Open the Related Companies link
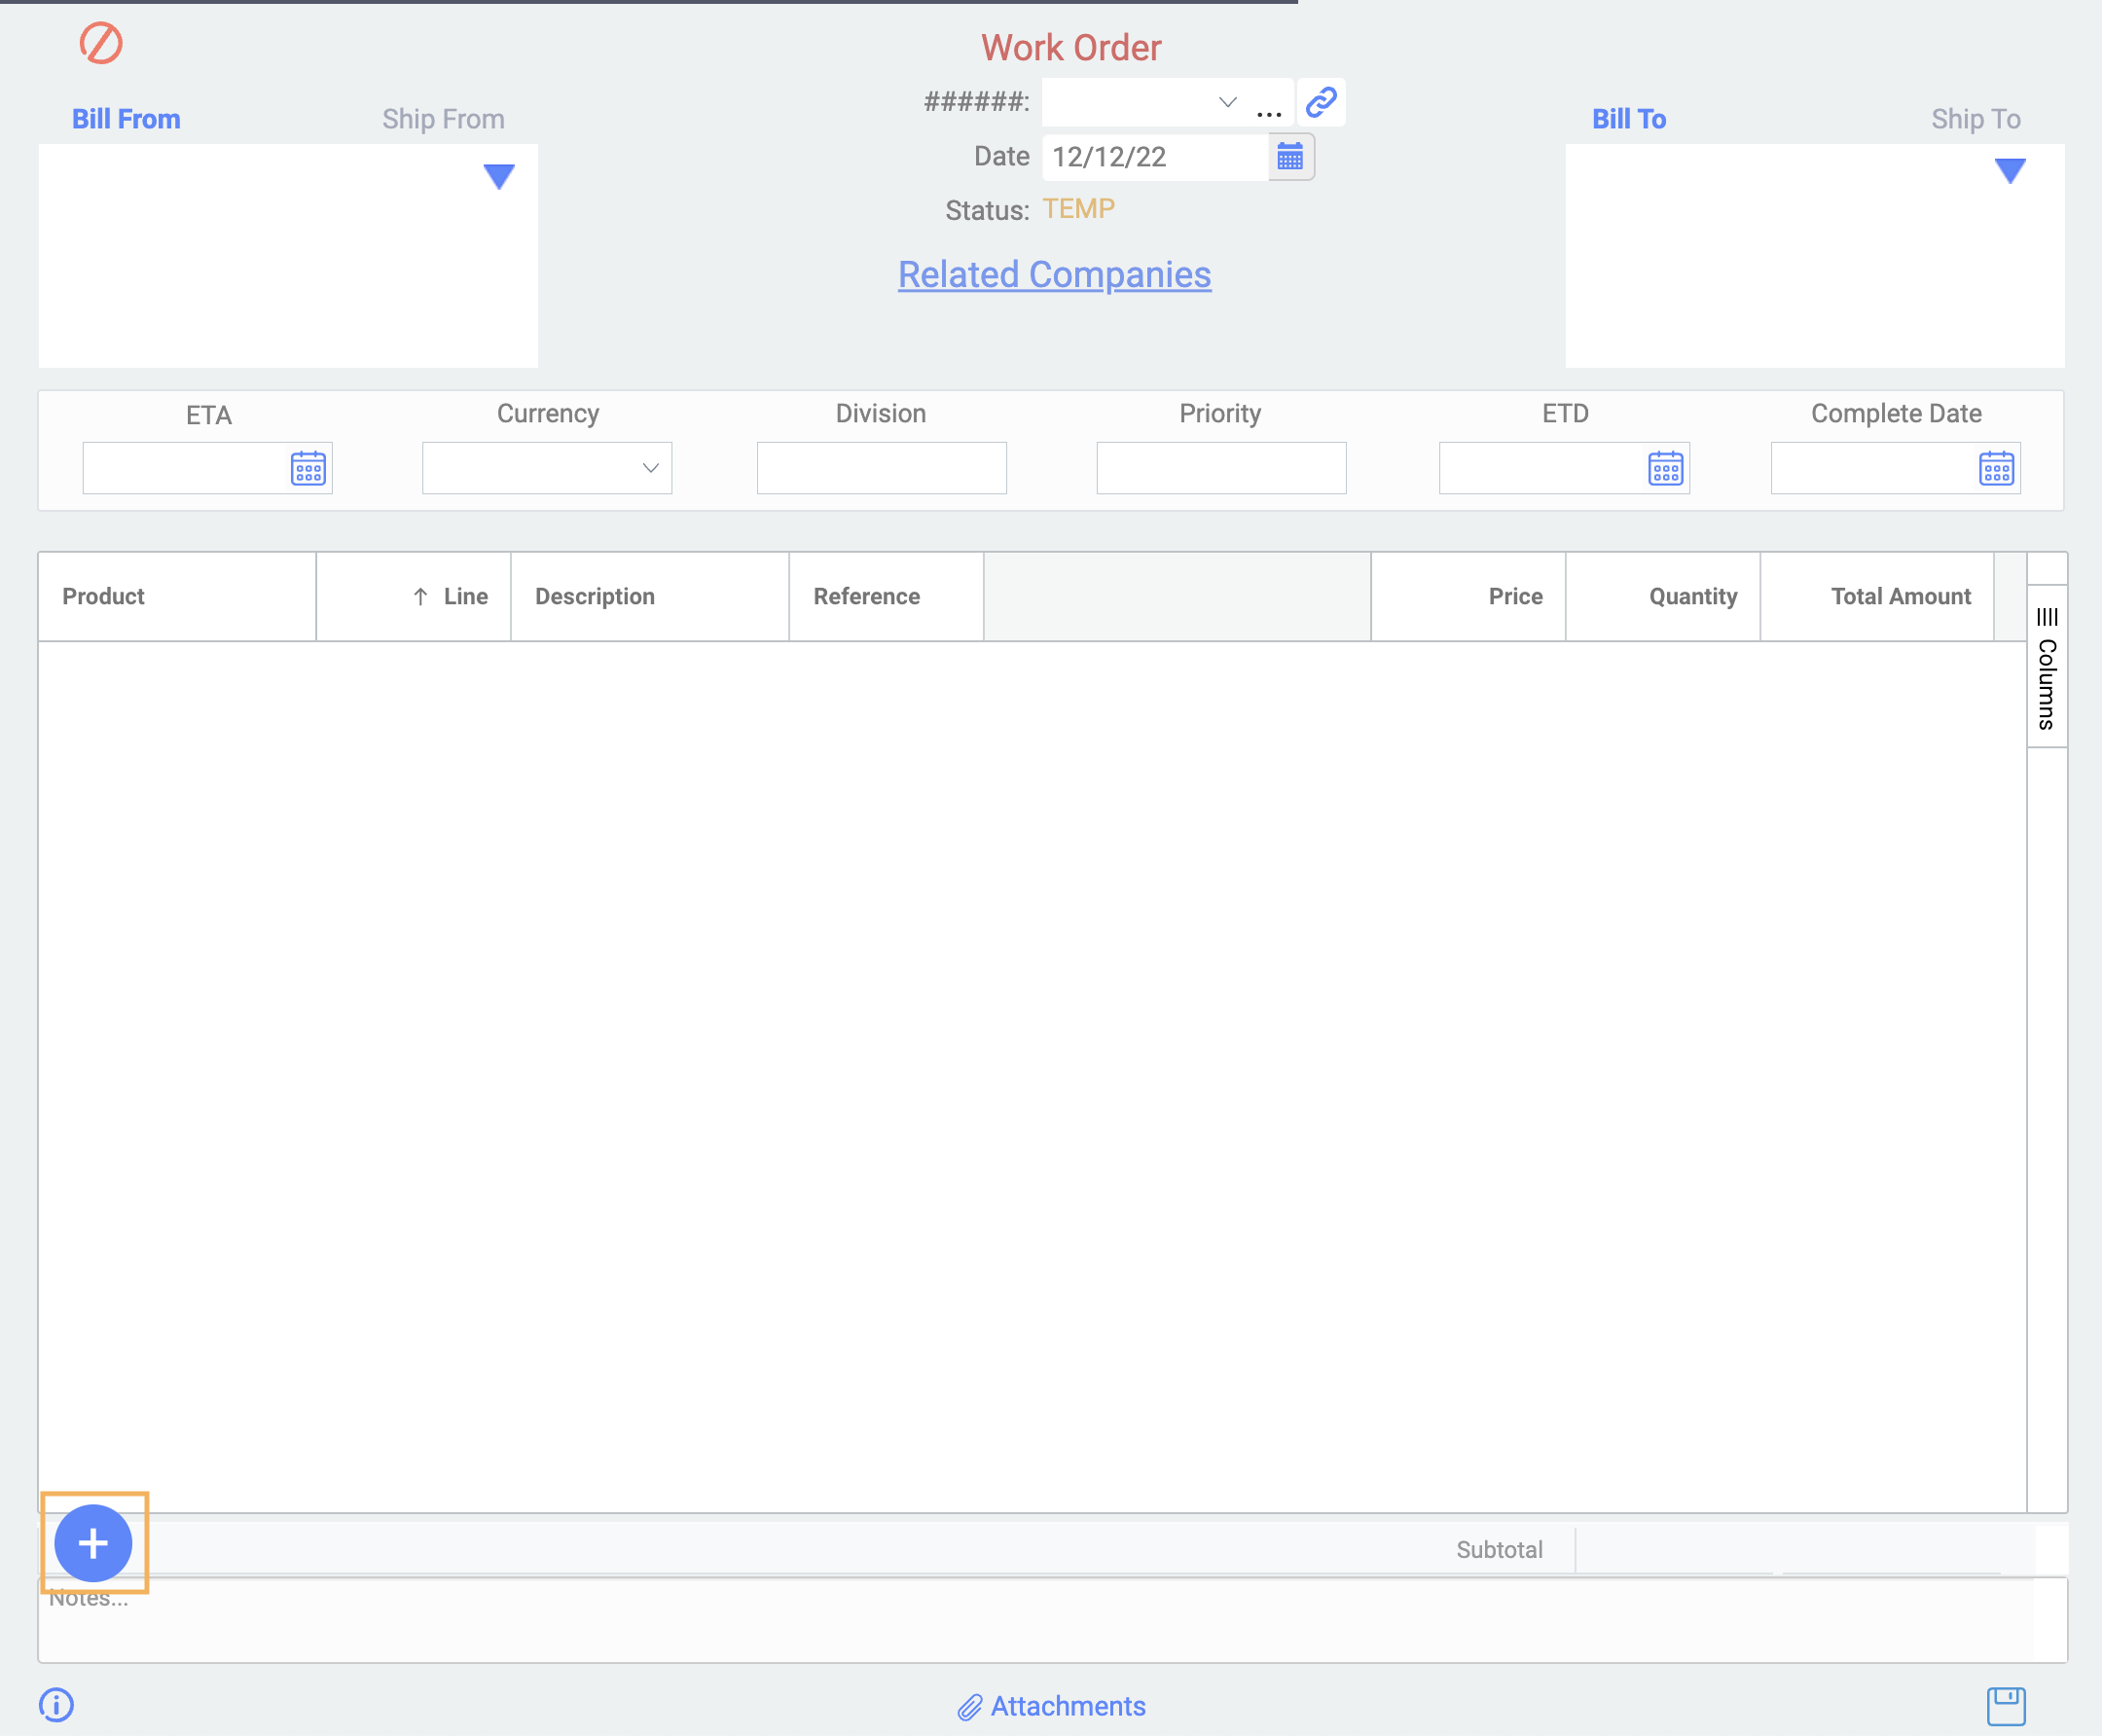Image resolution: width=2102 pixels, height=1736 pixels. [x=1054, y=275]
